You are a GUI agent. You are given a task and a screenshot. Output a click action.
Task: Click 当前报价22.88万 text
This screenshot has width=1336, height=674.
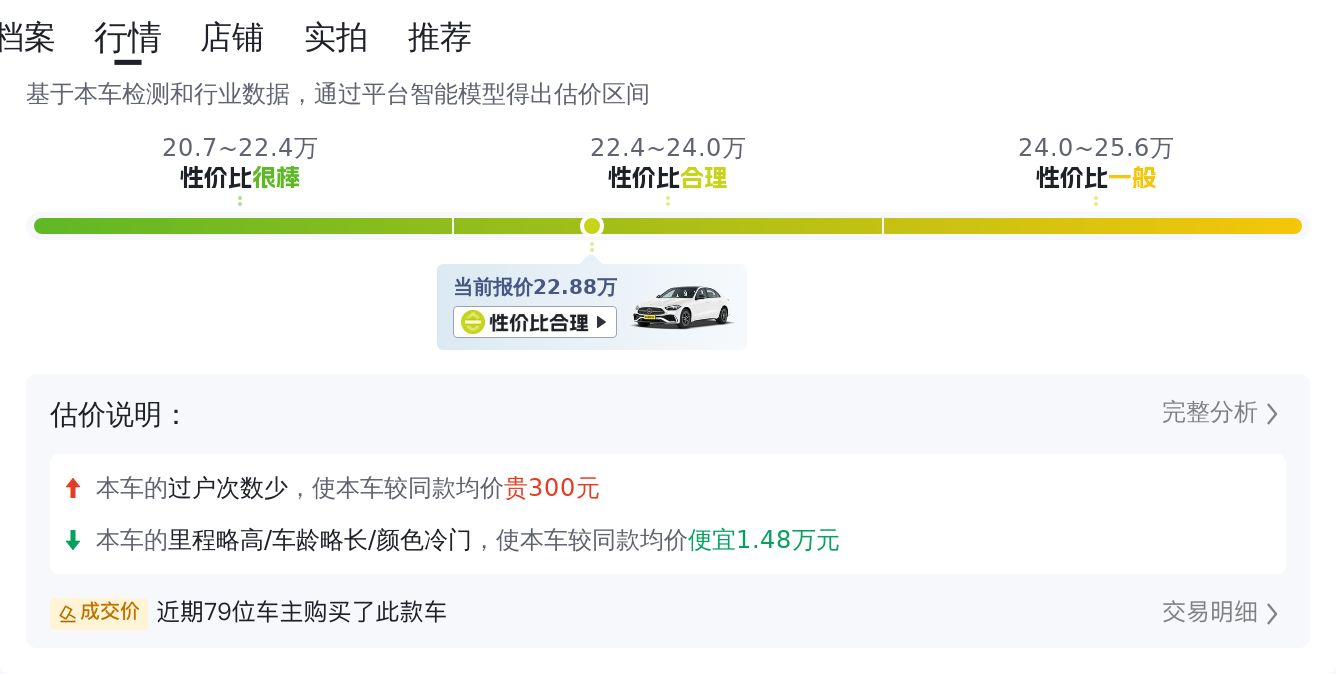[535, 288]
